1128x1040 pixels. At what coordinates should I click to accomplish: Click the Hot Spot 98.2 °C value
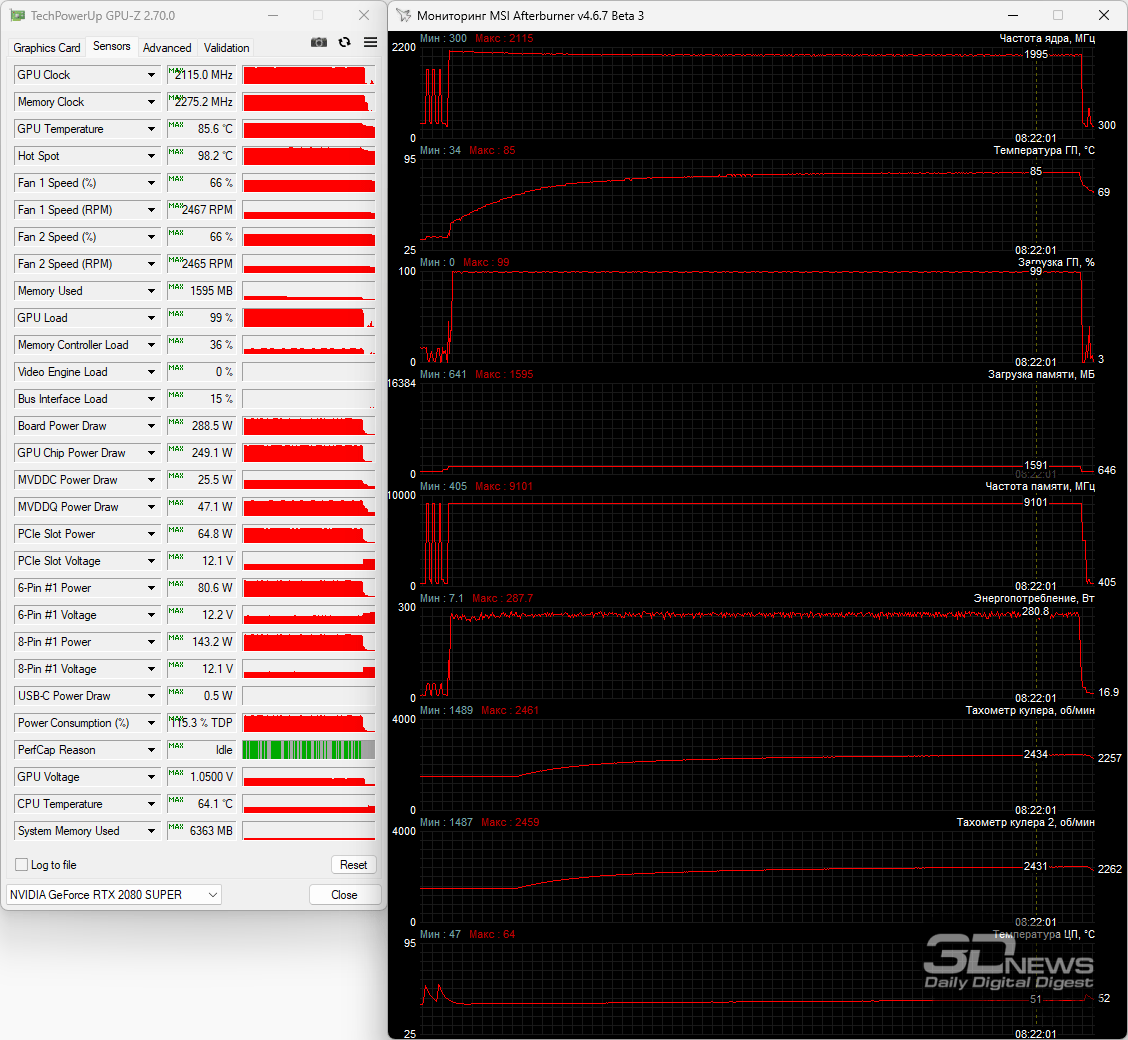tap(201, 156)
